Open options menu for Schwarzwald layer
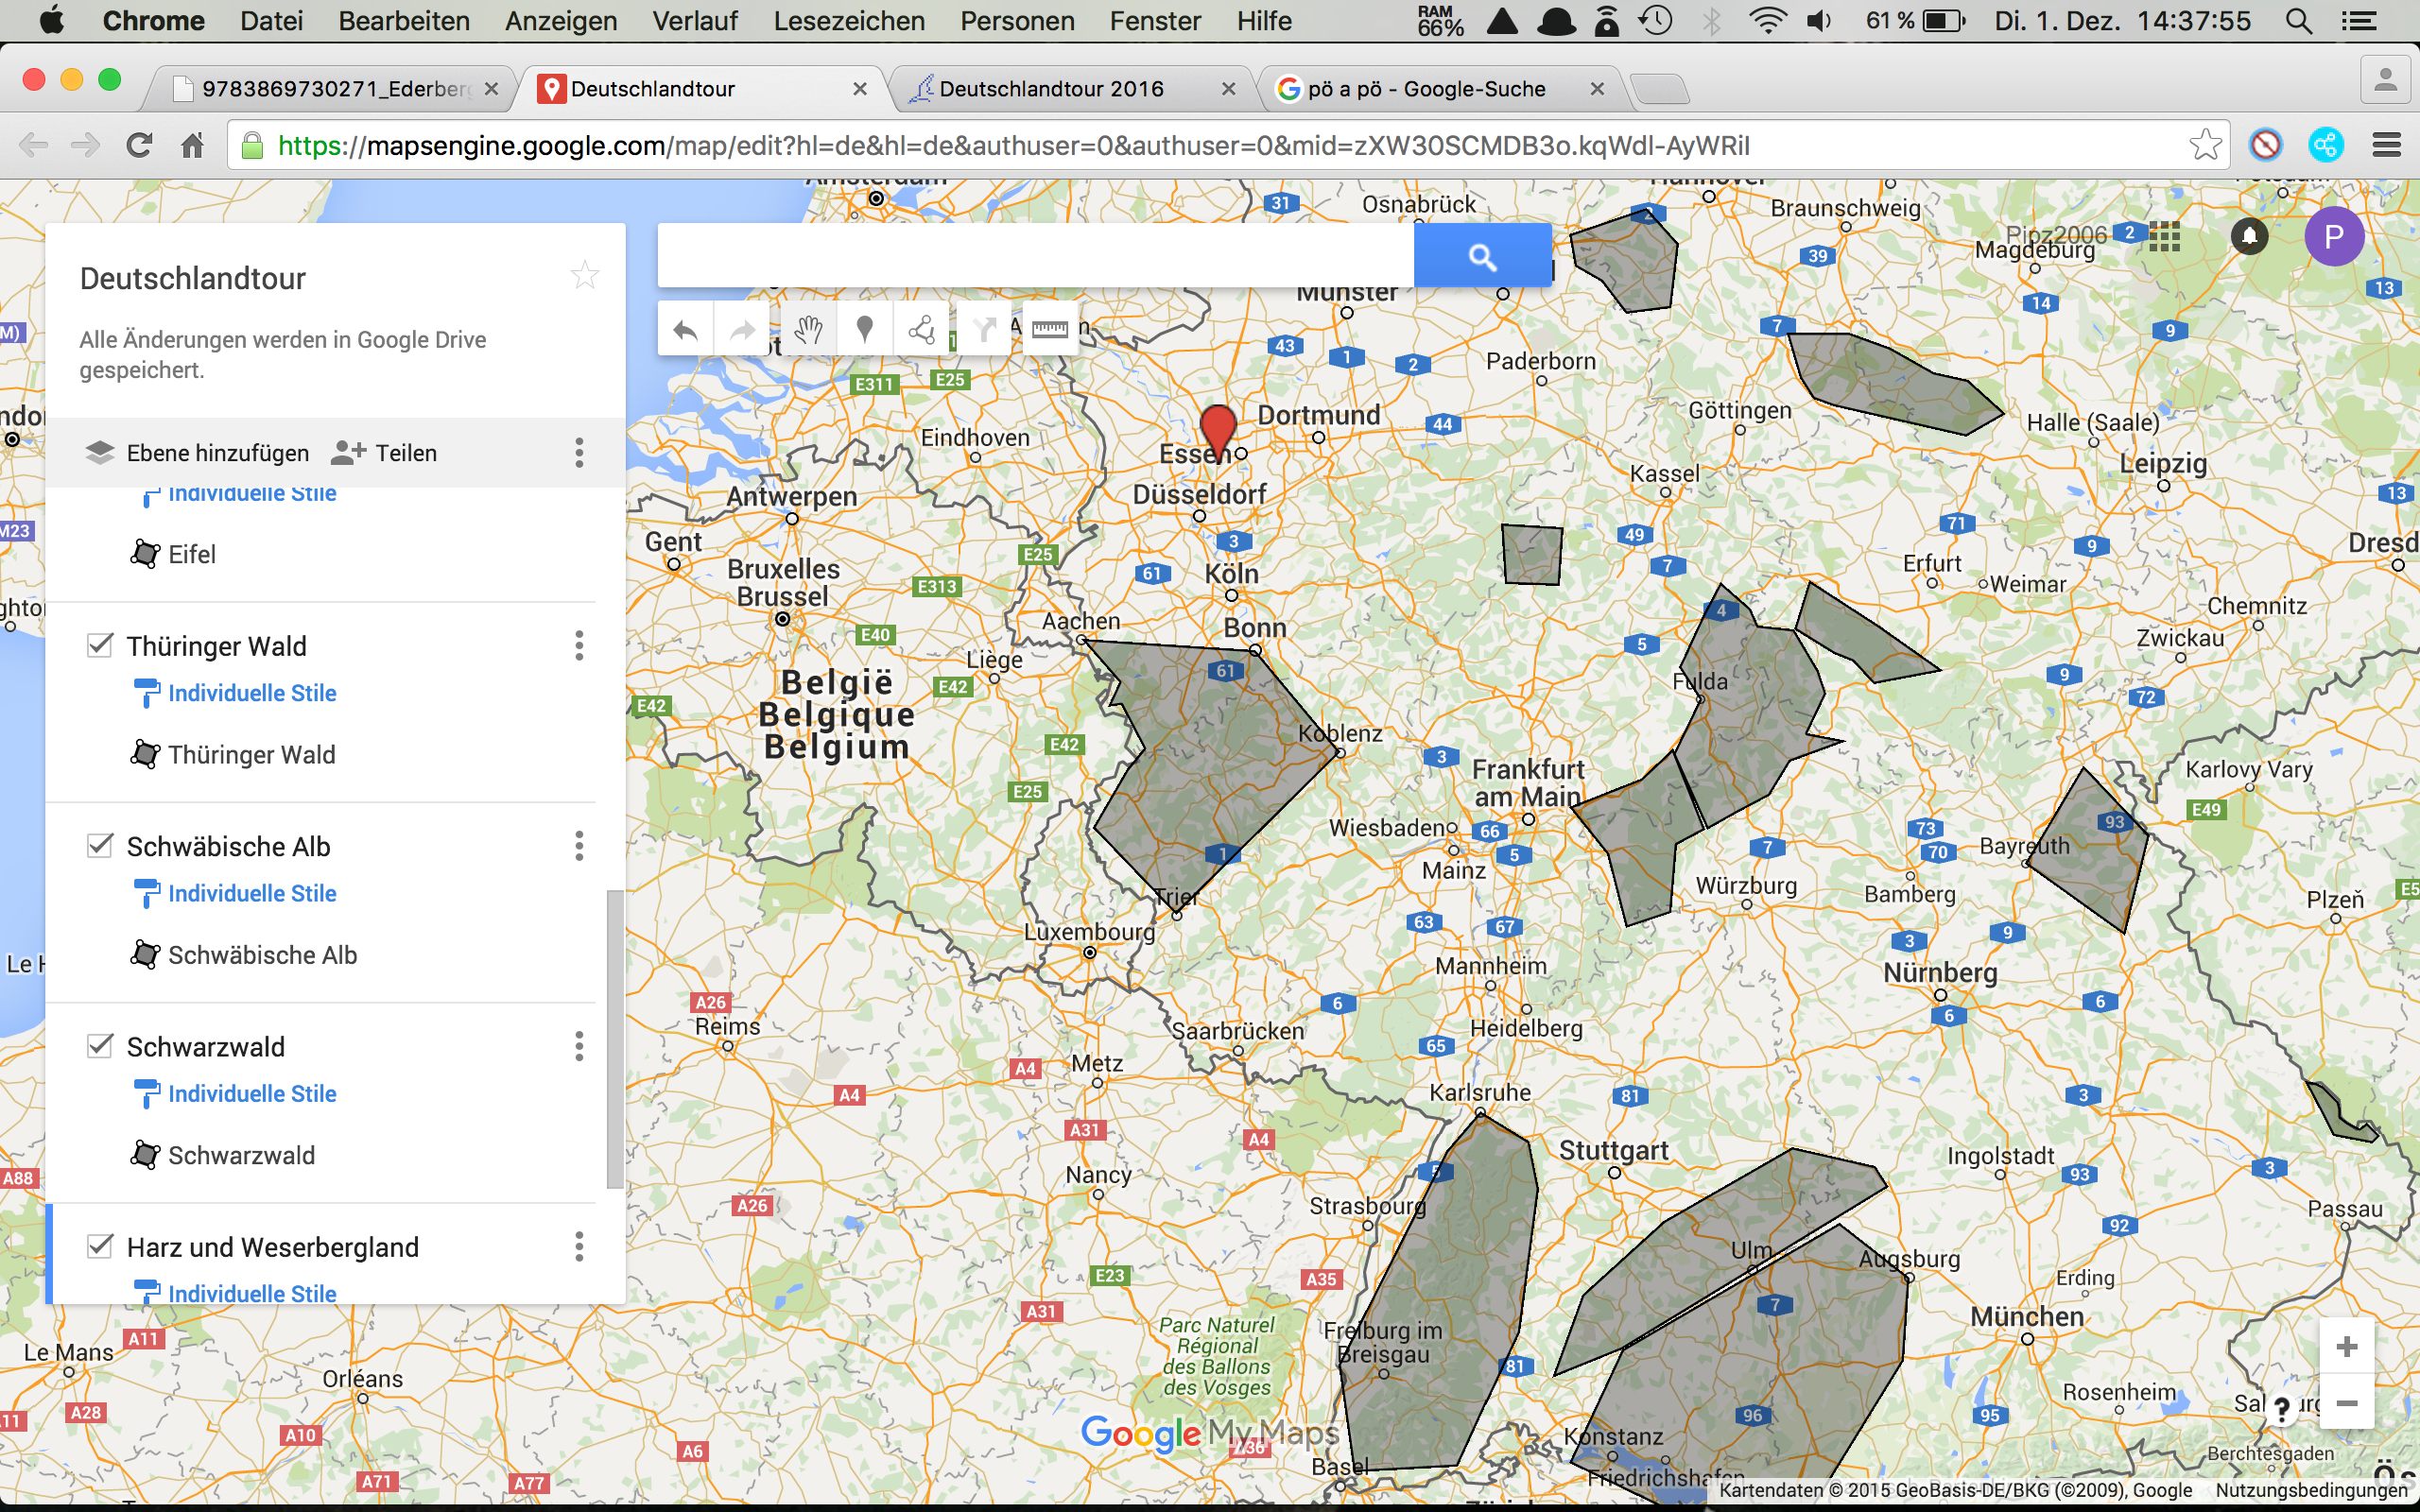The image size is (2420, 1512). (579, 1047)
